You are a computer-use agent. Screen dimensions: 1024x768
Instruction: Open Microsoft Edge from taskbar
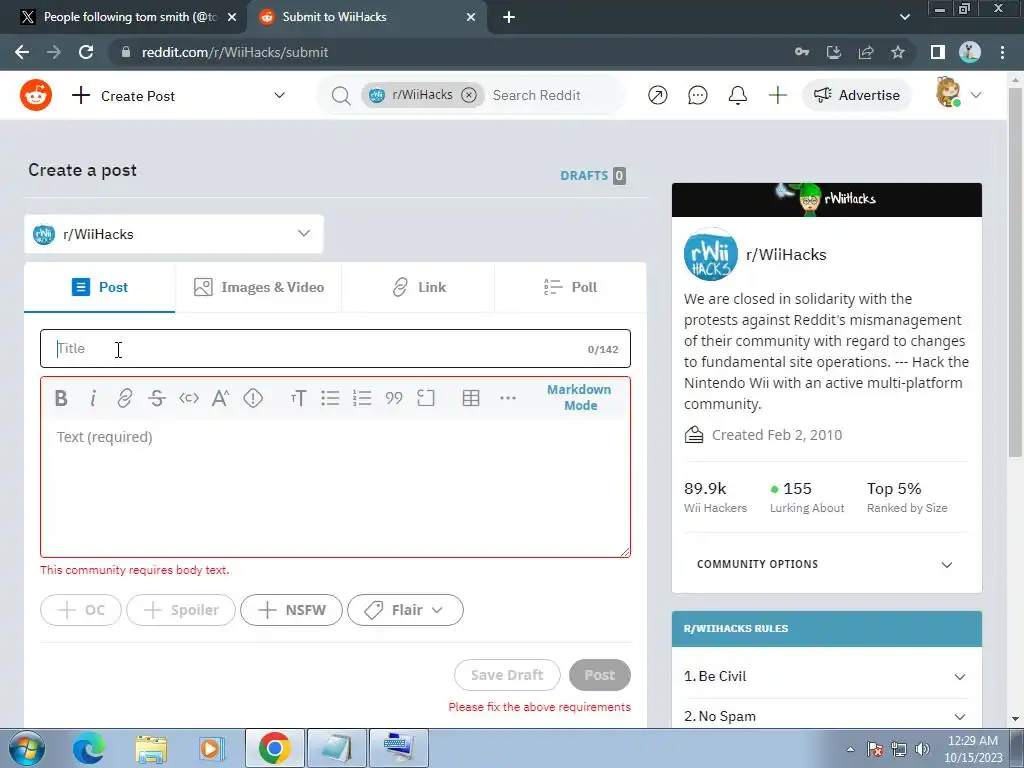click(x=89, y=748)
